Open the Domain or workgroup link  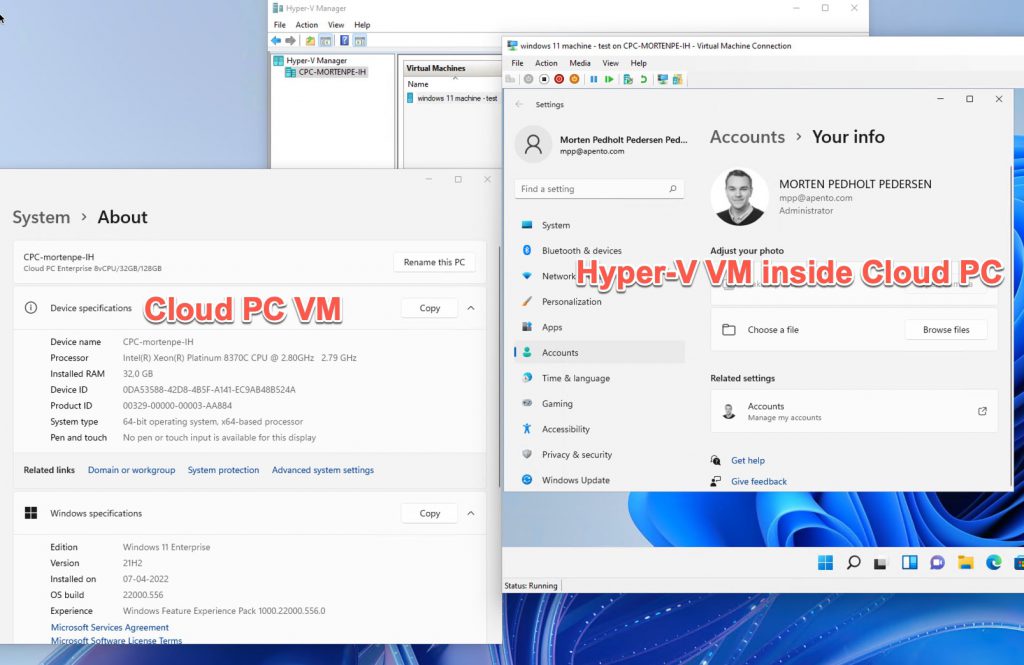click(131, 470)
